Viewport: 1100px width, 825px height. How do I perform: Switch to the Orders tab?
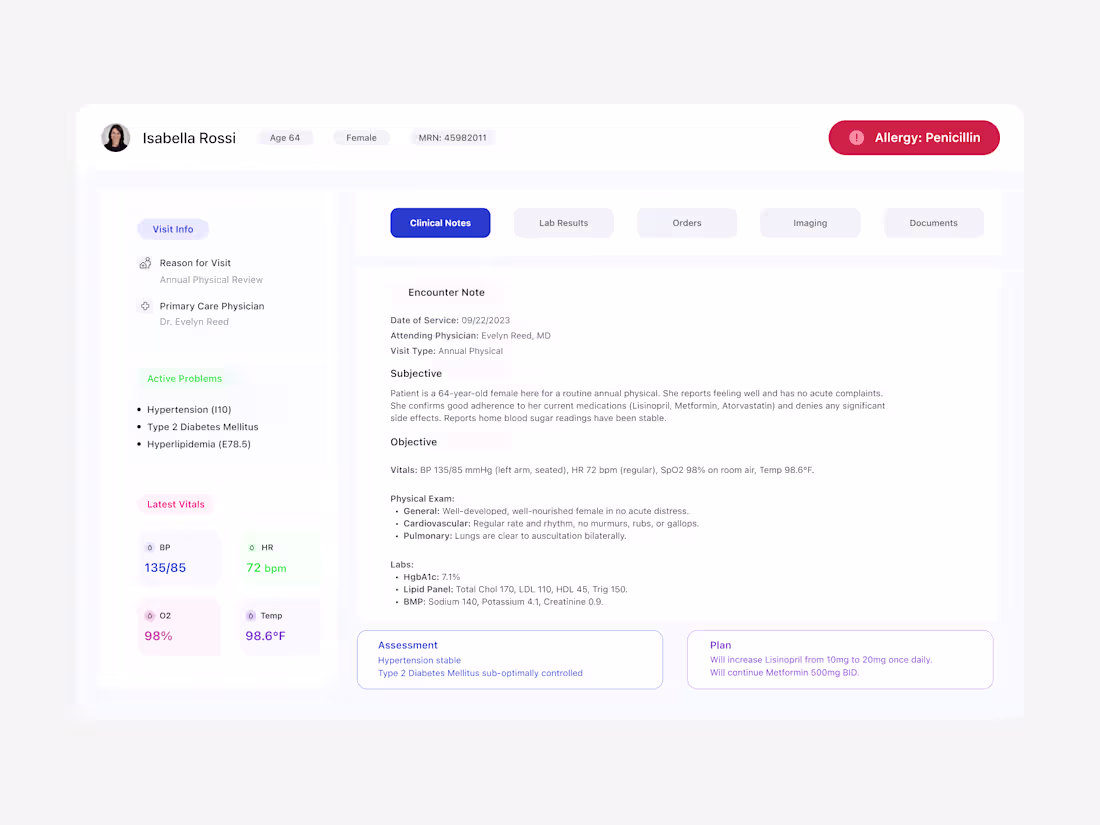[x=687, y=222]
